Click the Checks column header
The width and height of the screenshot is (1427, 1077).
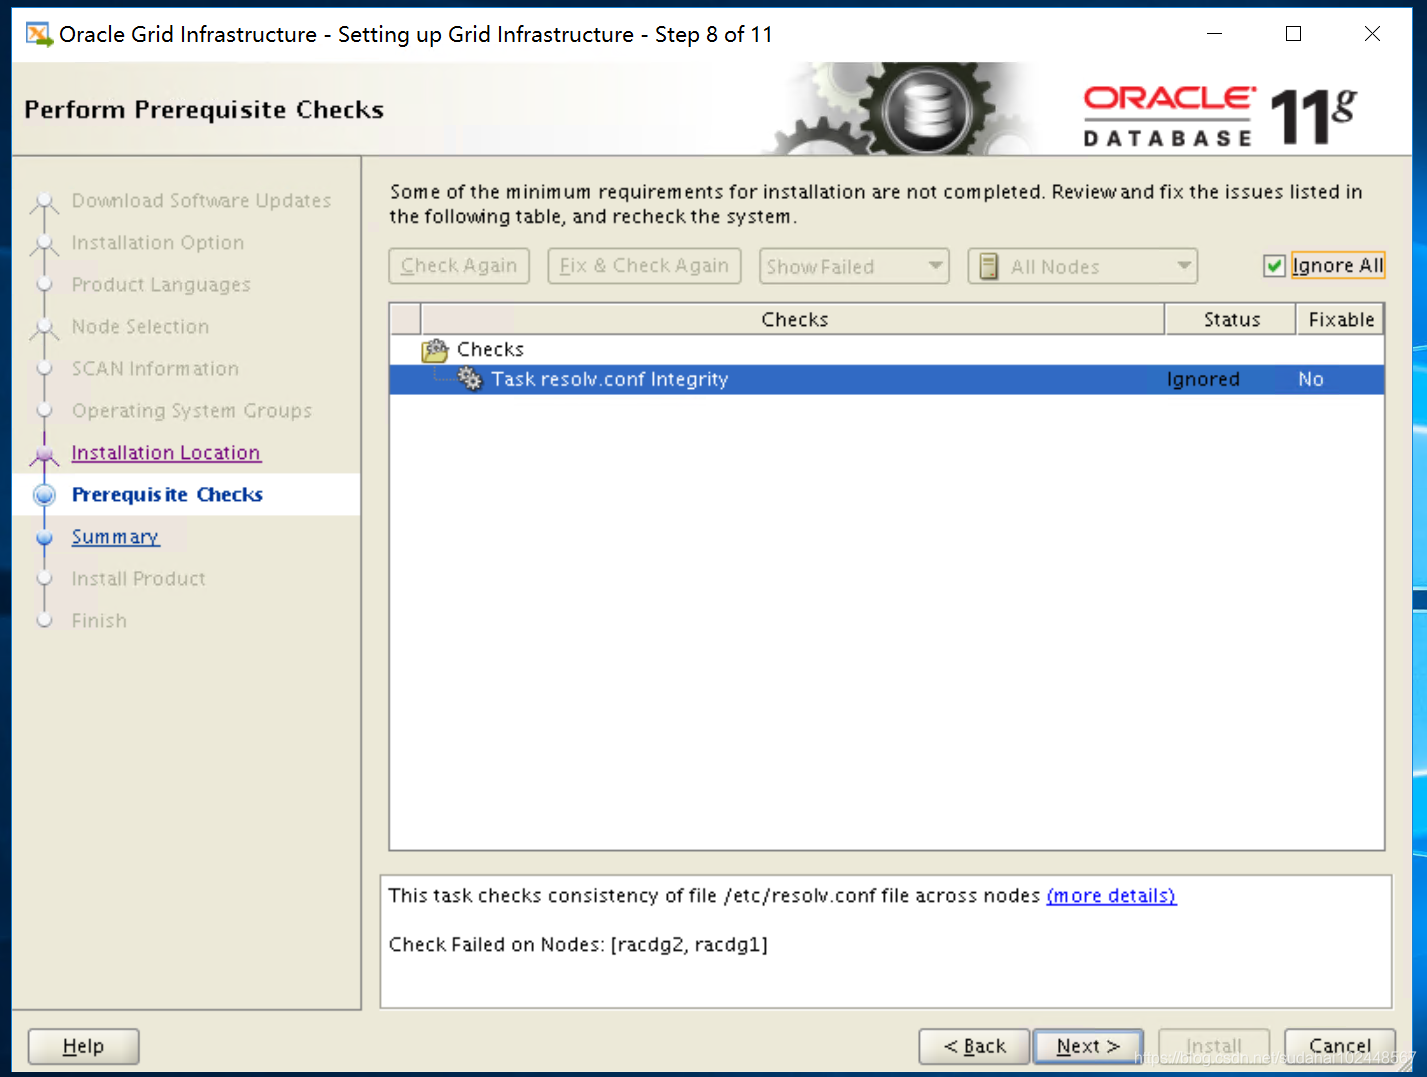[x=794, y=319]
